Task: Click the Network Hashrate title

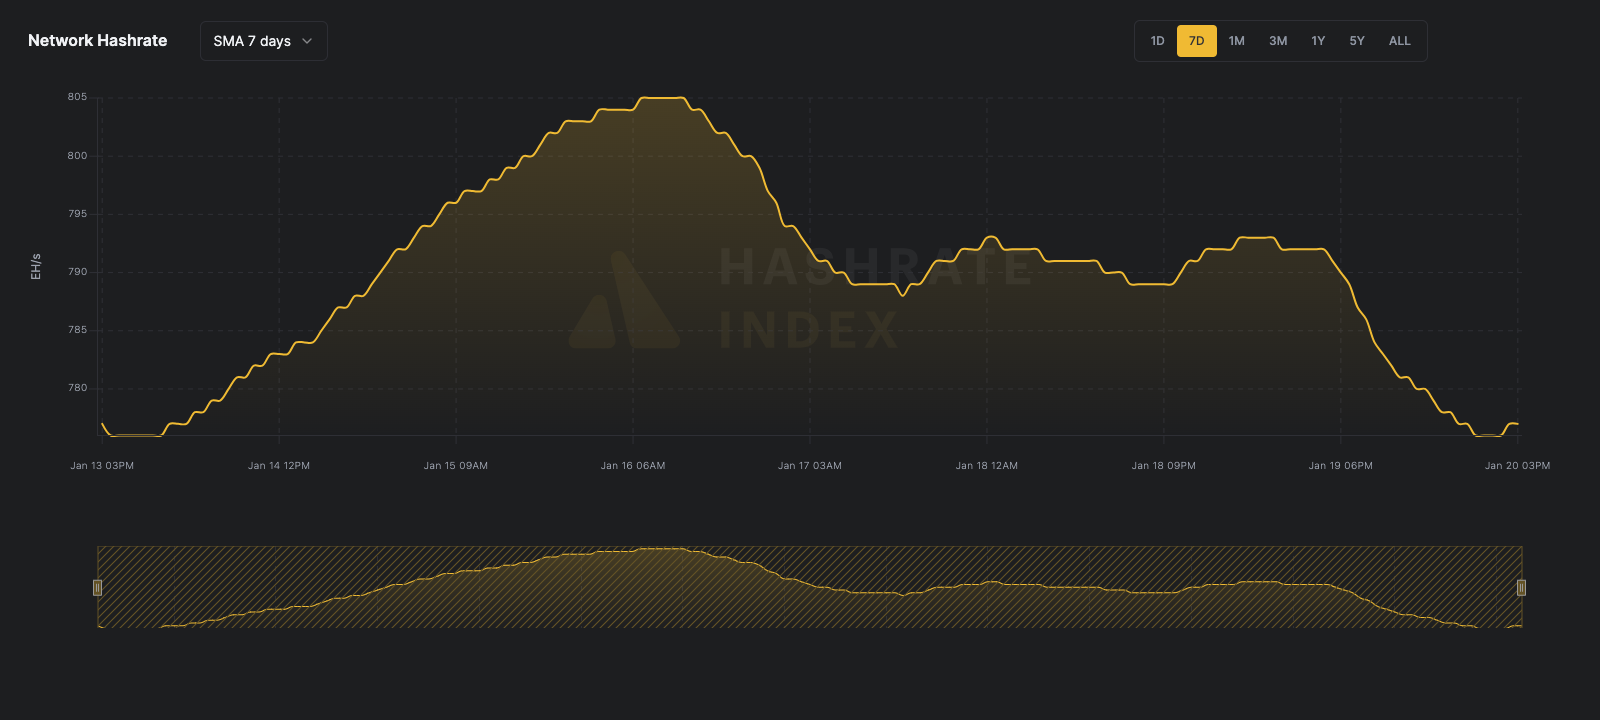Action: click(98, 41)
